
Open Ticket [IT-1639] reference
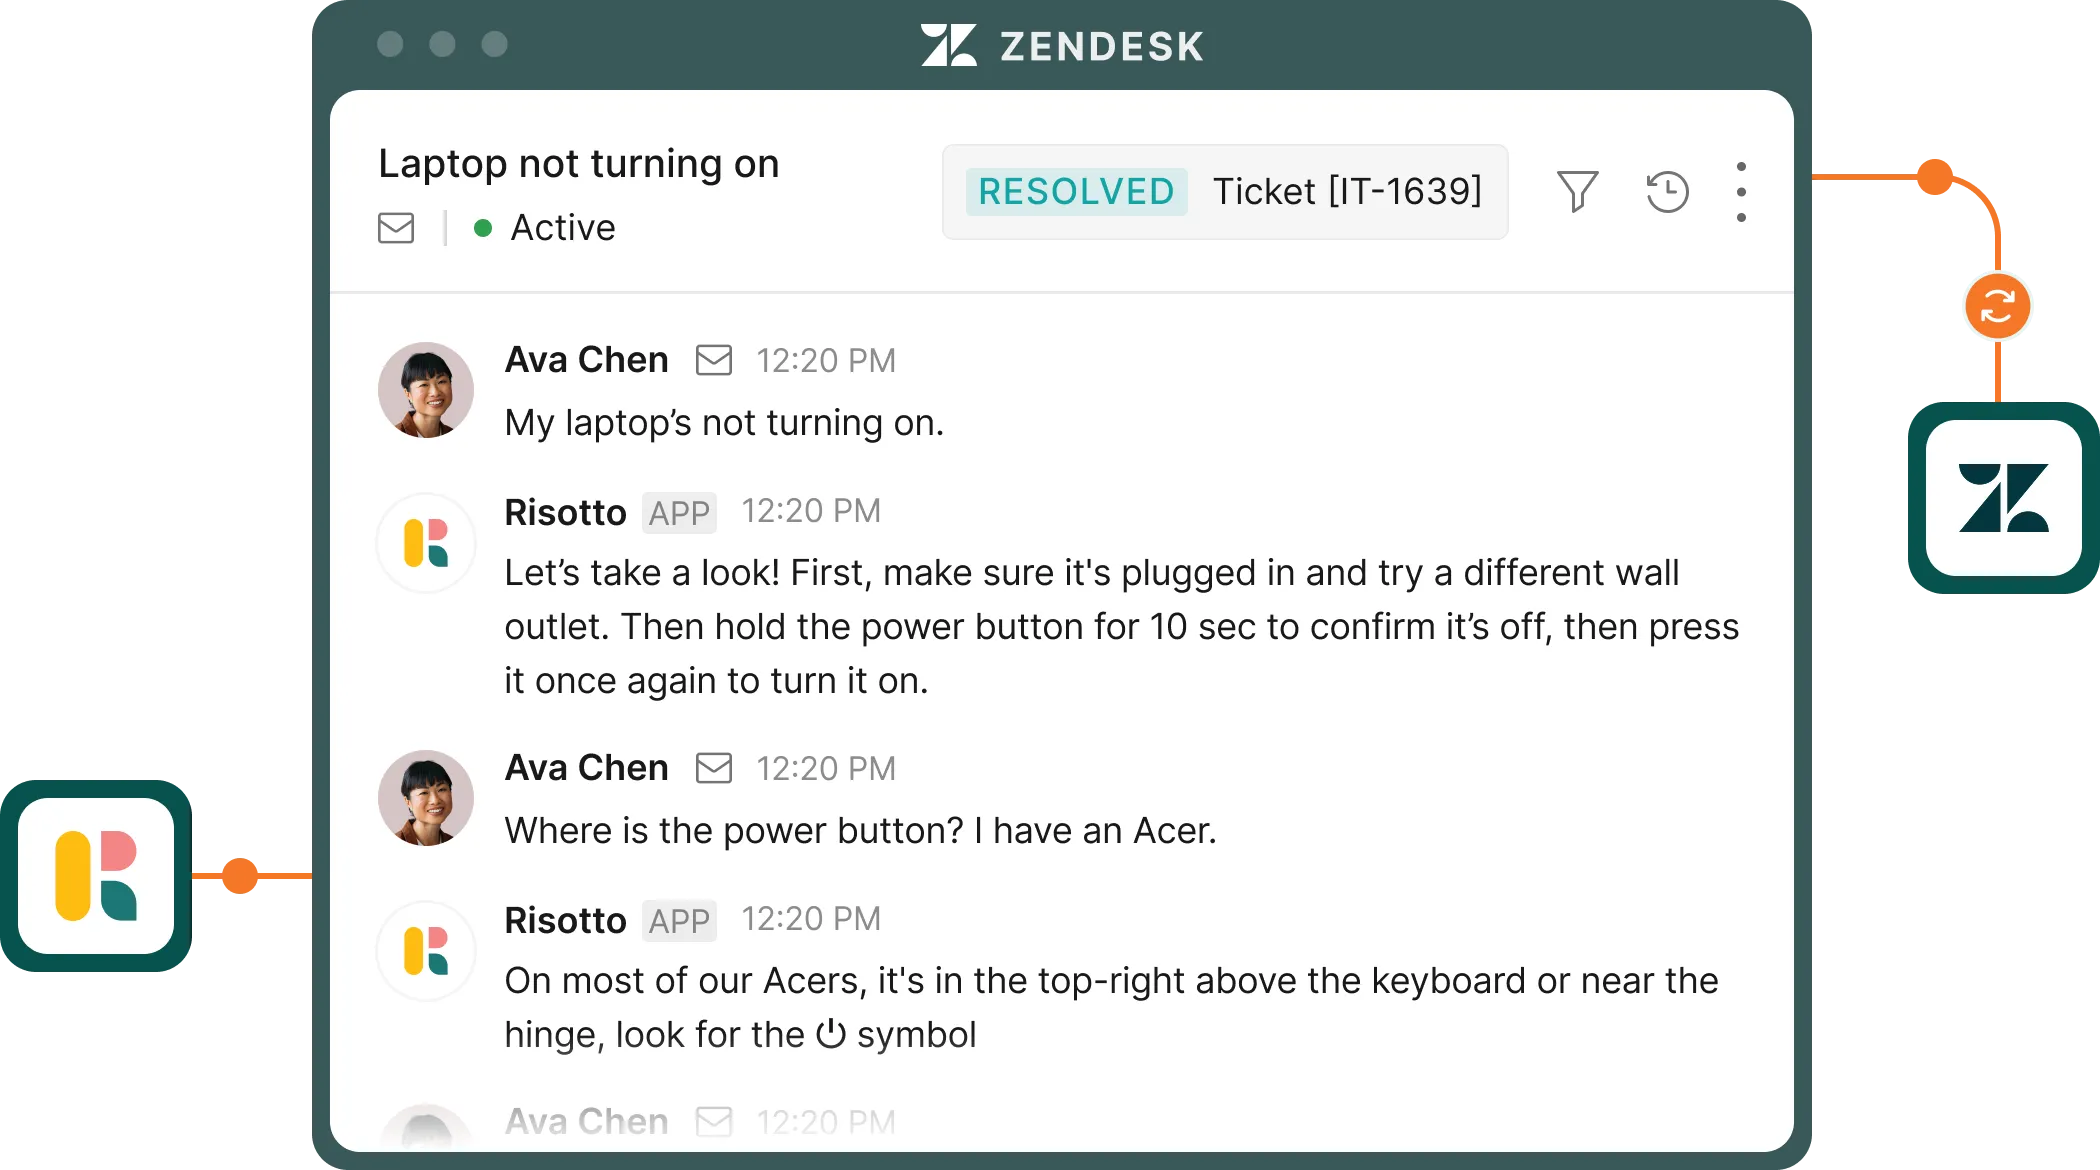coord(1347,191)
